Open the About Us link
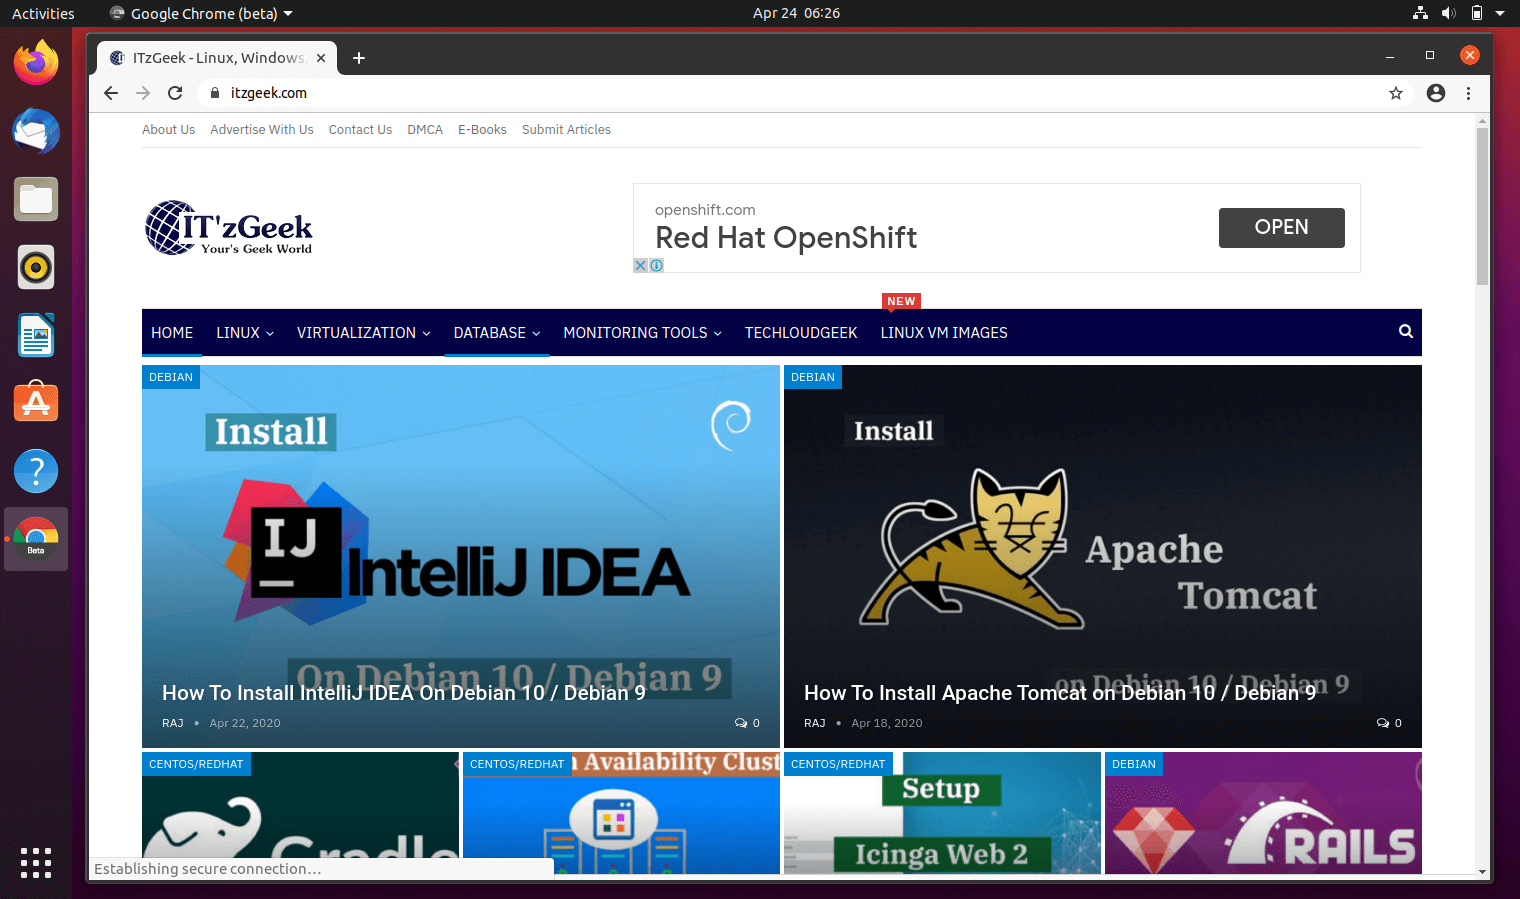Viewport: 1520px width, 899px height. coord(168,130)
